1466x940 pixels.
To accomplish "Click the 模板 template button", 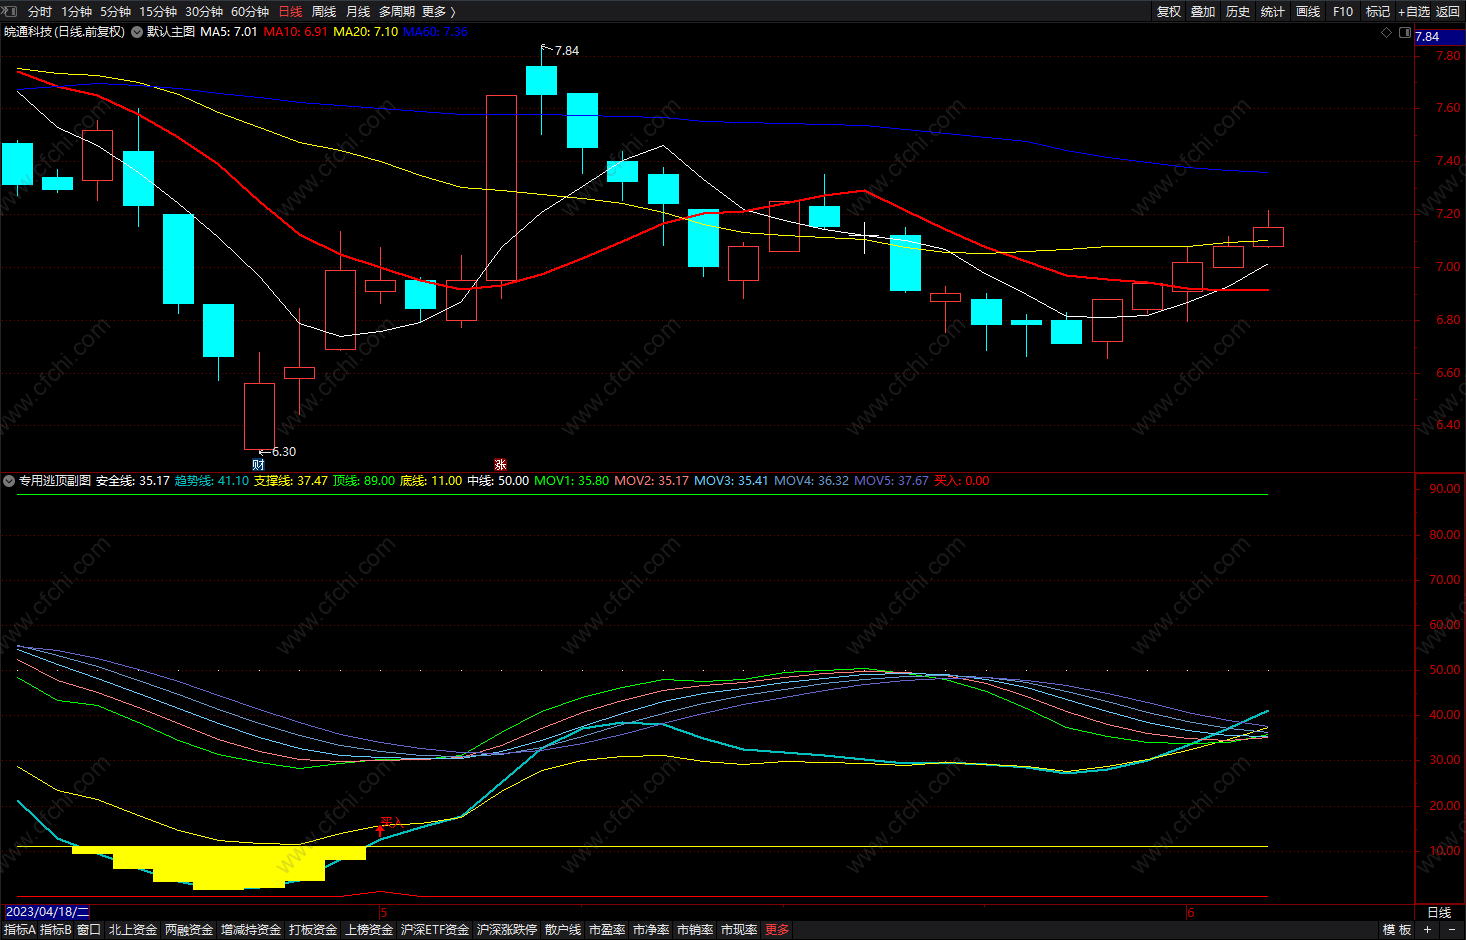I will click(1397, 930).
